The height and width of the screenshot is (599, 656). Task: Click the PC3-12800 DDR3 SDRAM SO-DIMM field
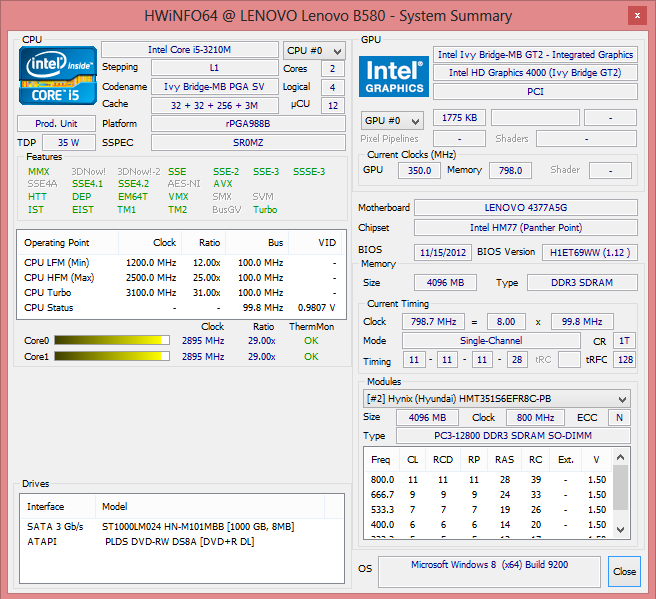(513, 436)
